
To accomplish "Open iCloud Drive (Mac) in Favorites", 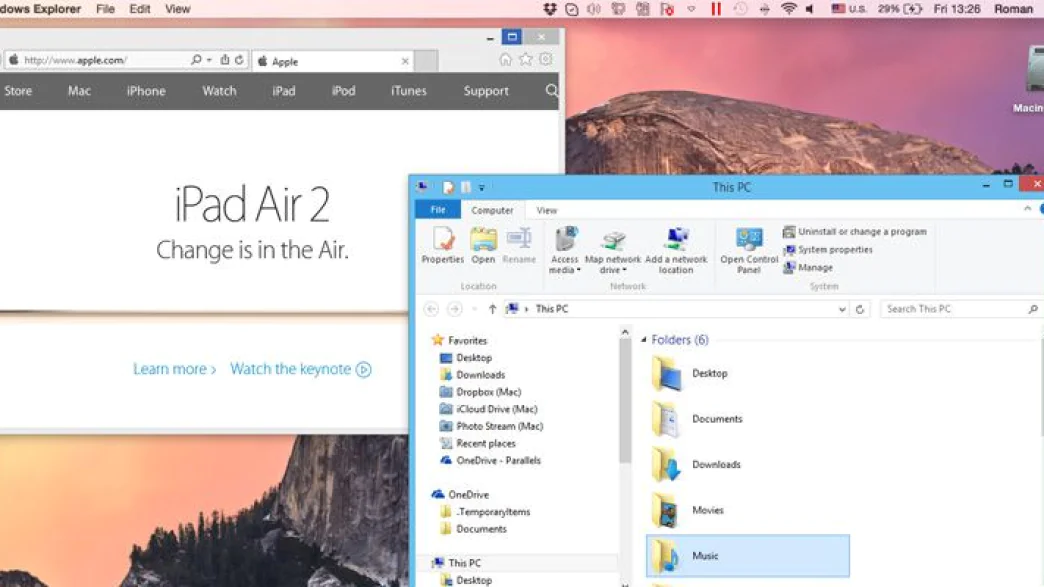I will (x=489, y=409).
